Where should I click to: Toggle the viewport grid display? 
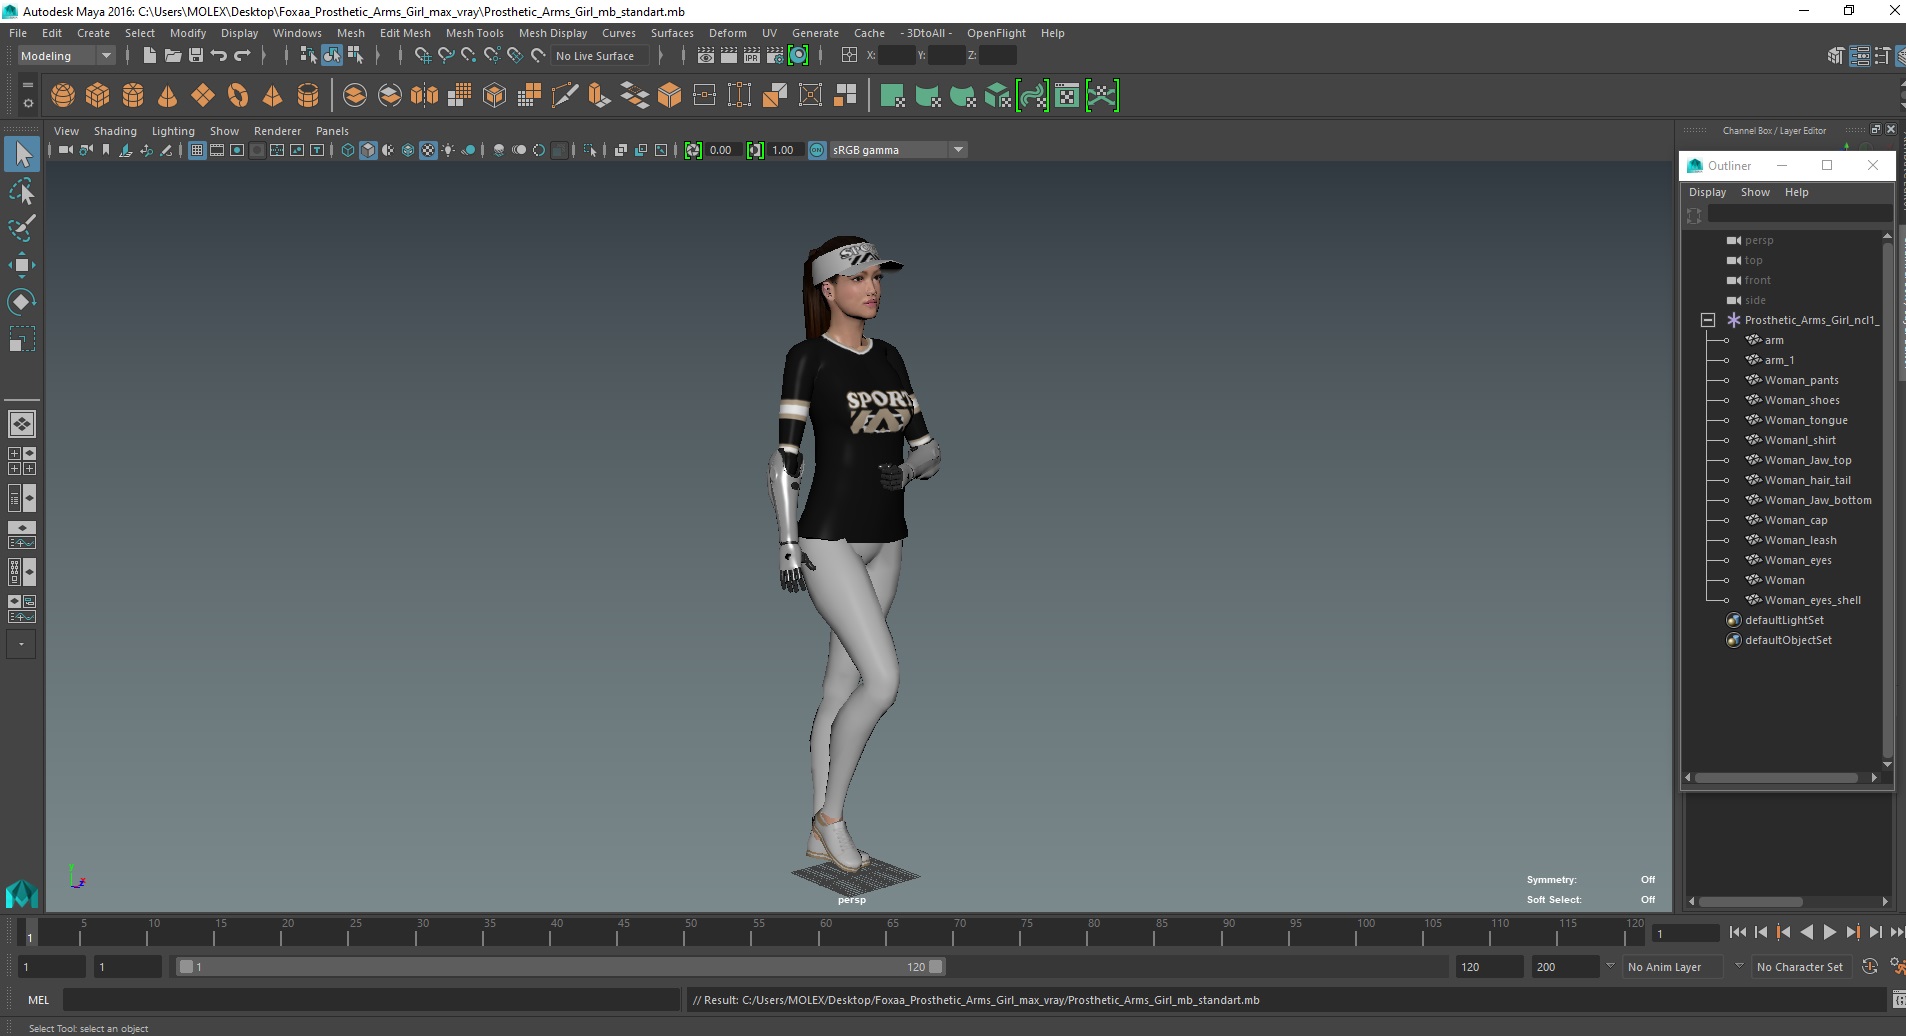[x=197, y=150]
